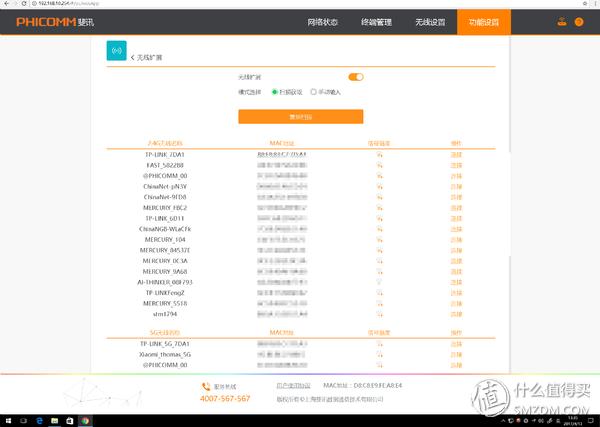This screenshot has height=427, width=600.
Task: Connect to ChinaNGB-WLaCFk network
Action: pyautogui.click(x=456, y=229)
